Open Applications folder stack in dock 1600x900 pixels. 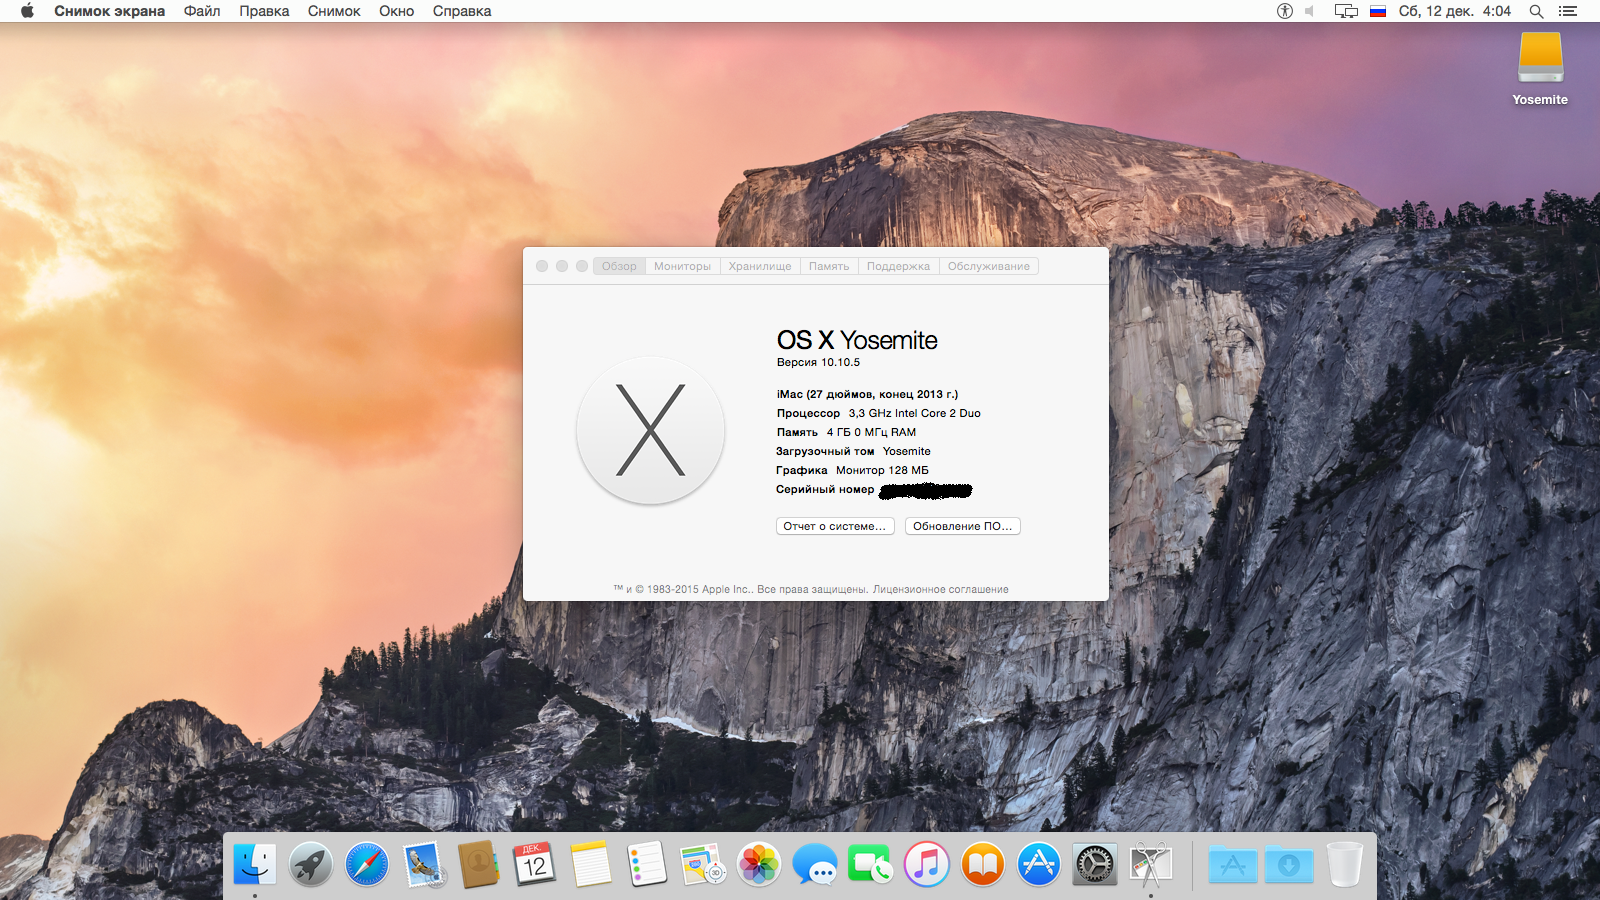pyautogui.click(x=1233, y=864)
